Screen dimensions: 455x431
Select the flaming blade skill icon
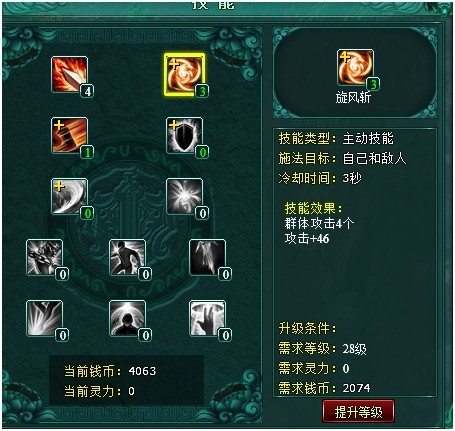coord(69,74)
